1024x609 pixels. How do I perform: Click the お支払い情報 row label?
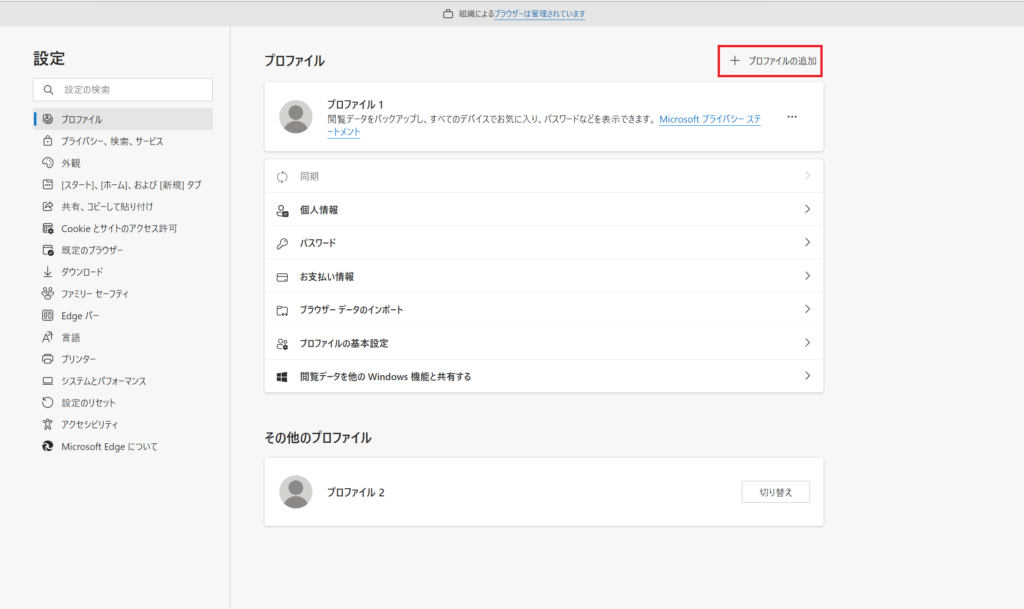(327, 277)
